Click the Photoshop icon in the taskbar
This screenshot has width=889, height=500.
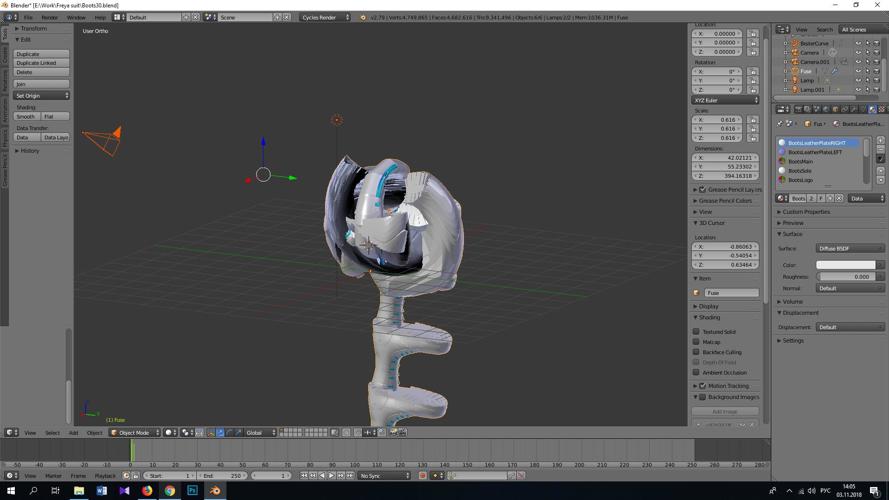(192, 491)
